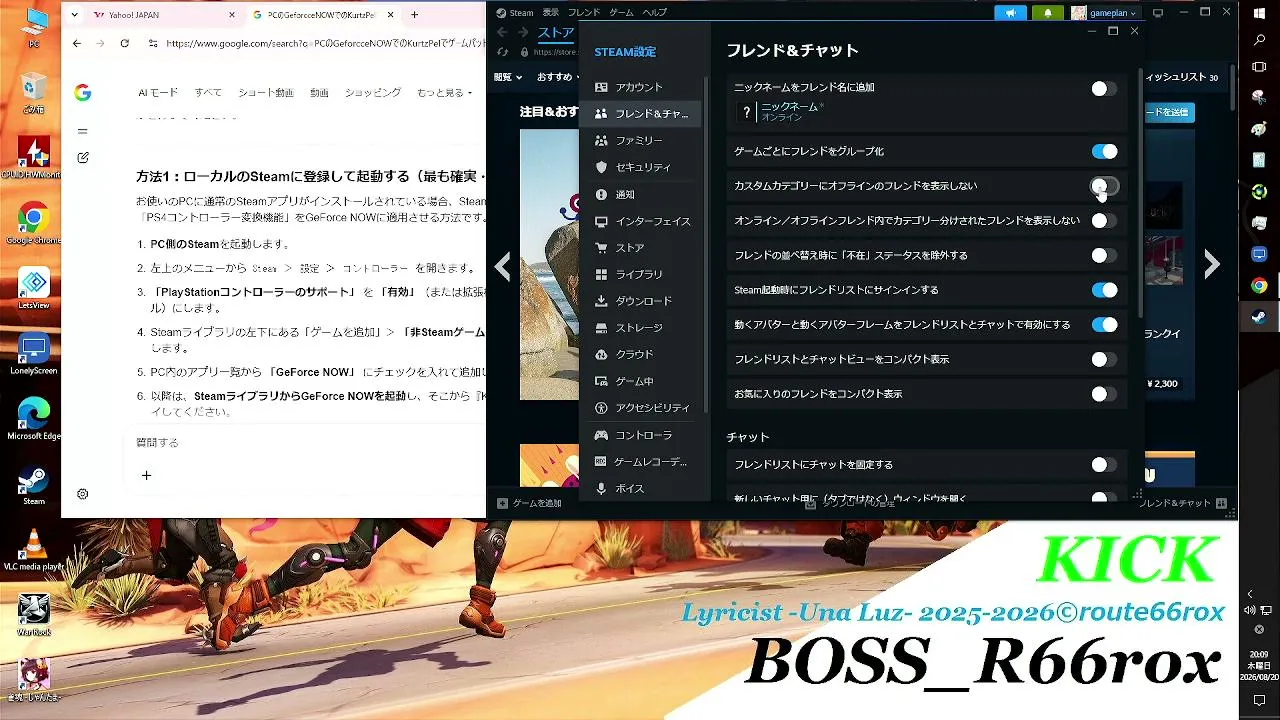
Task: Select the ショート動画 search tab
Action: pyautogui.click(x=266, y=93)
